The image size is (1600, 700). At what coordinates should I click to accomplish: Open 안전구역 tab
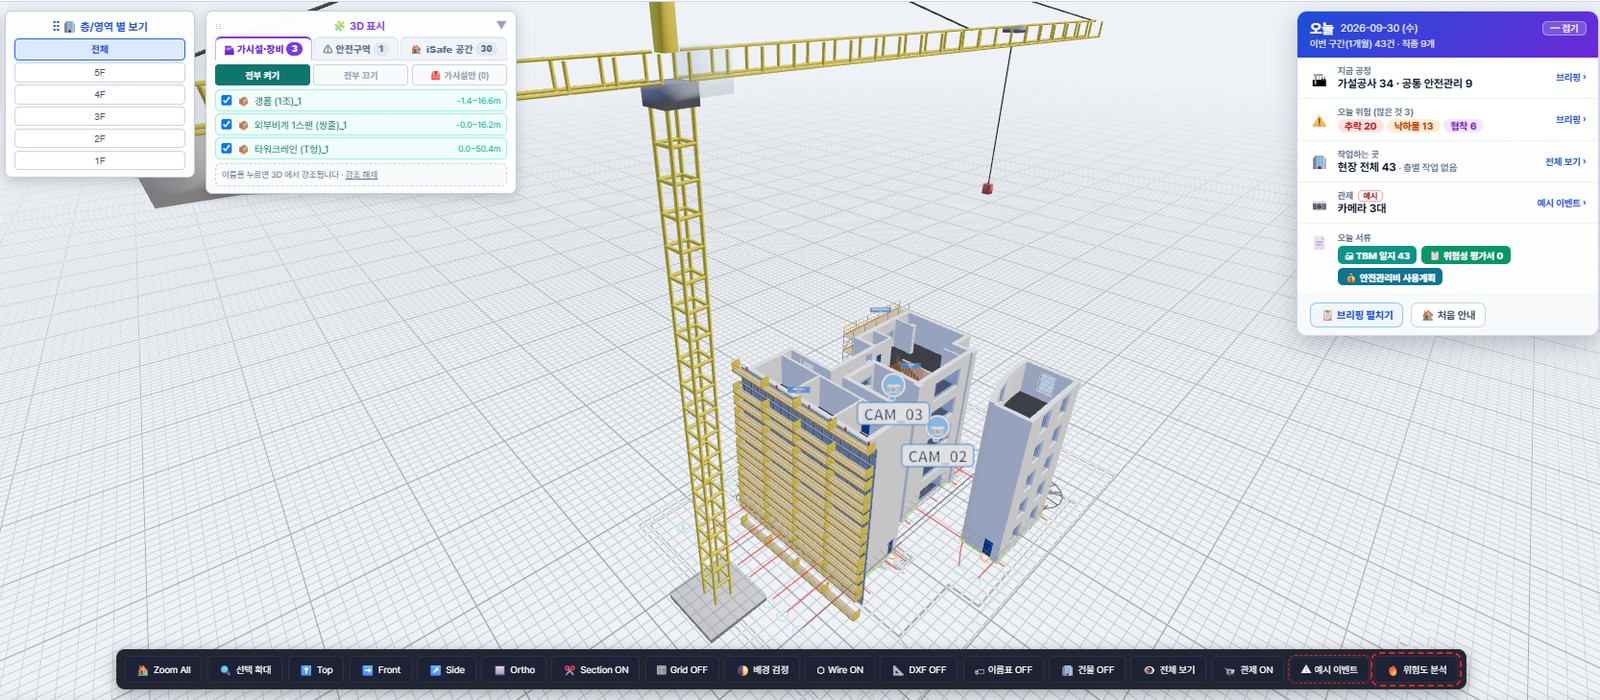click(x=354, y=49)
